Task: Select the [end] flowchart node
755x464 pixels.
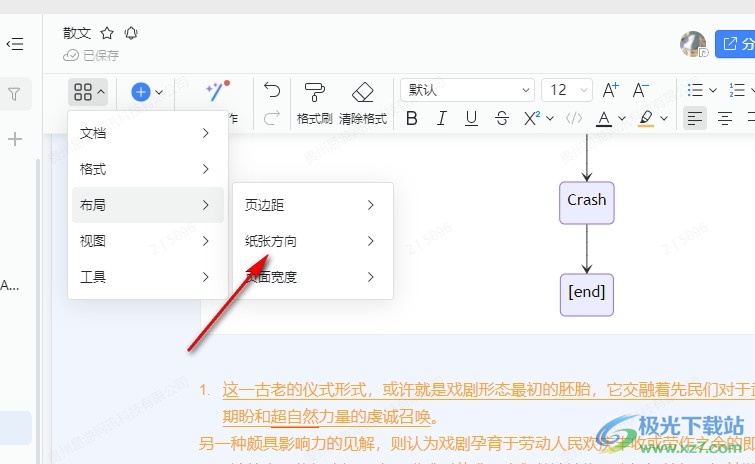Action: click(x=586, y=295)
